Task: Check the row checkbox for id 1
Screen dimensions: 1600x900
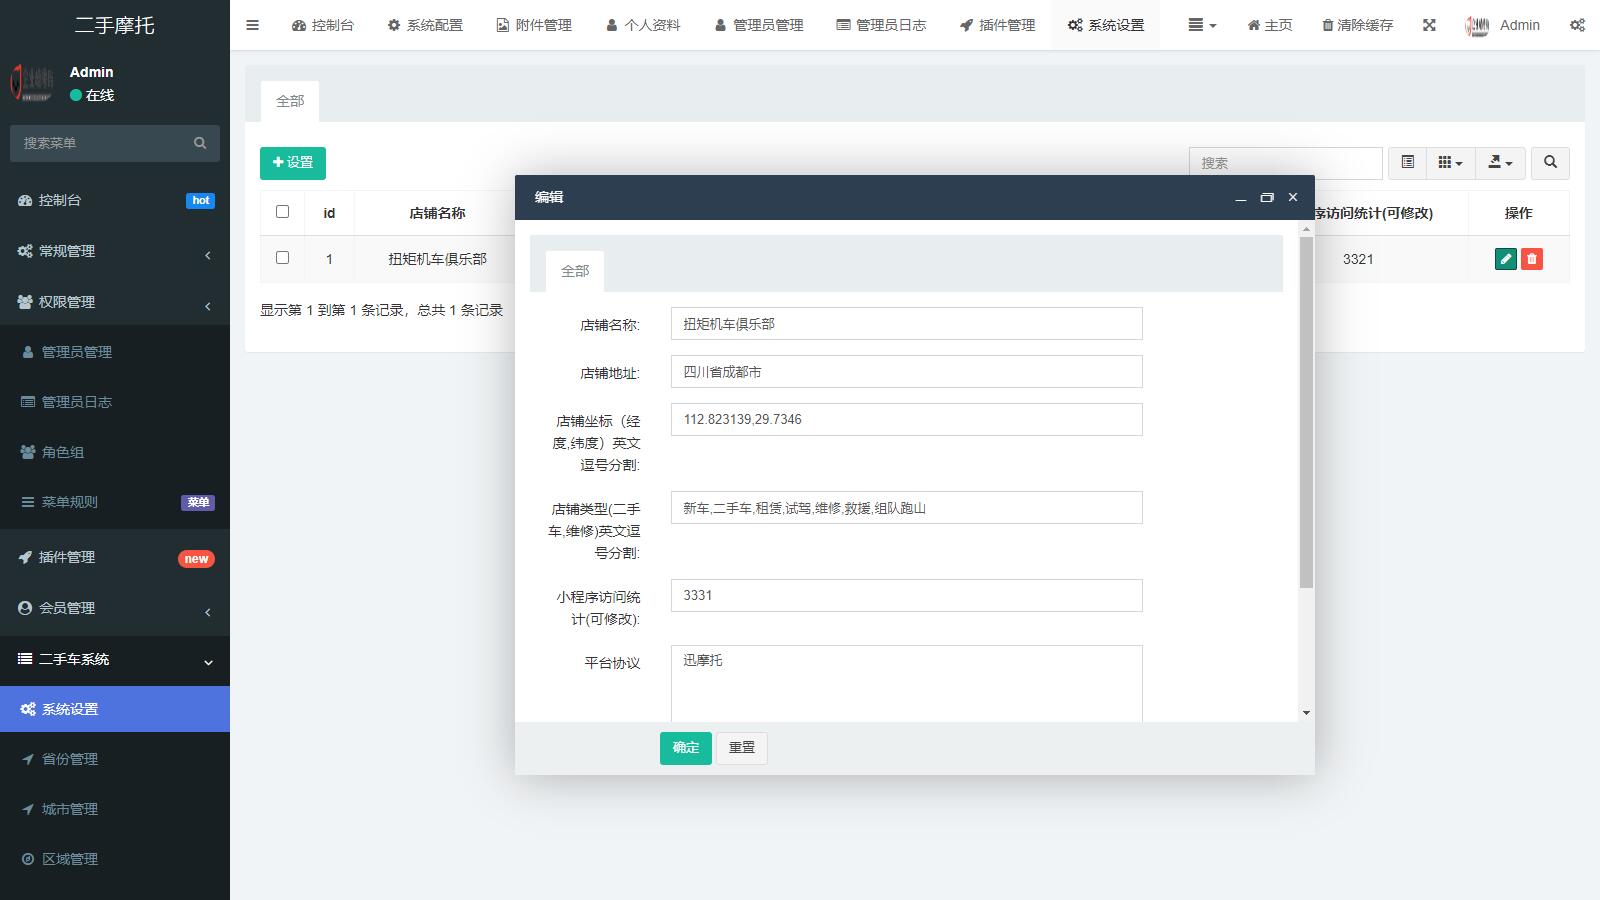Action: pos(283,258)
